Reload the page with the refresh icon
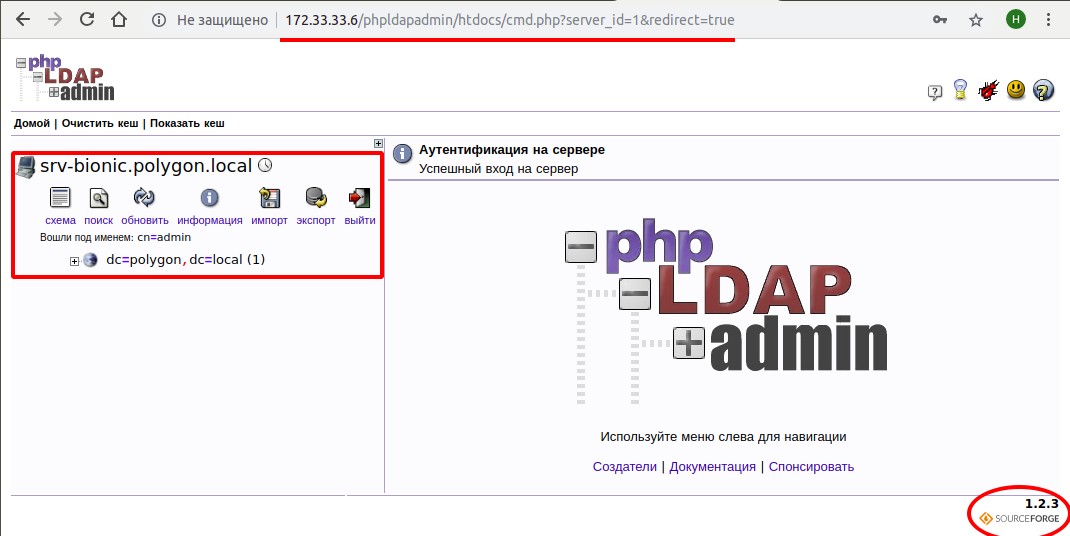The height and width of the screenshot is (536, 1070). (x=89, y=20)
